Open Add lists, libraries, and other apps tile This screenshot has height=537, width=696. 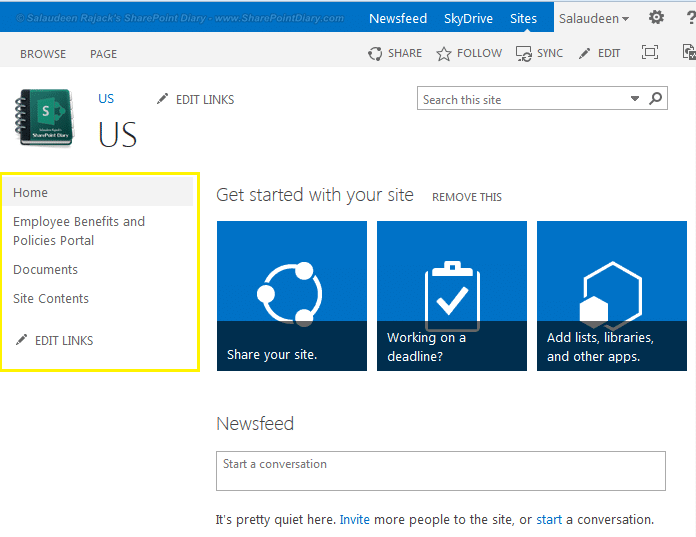(x=612, y=296)
